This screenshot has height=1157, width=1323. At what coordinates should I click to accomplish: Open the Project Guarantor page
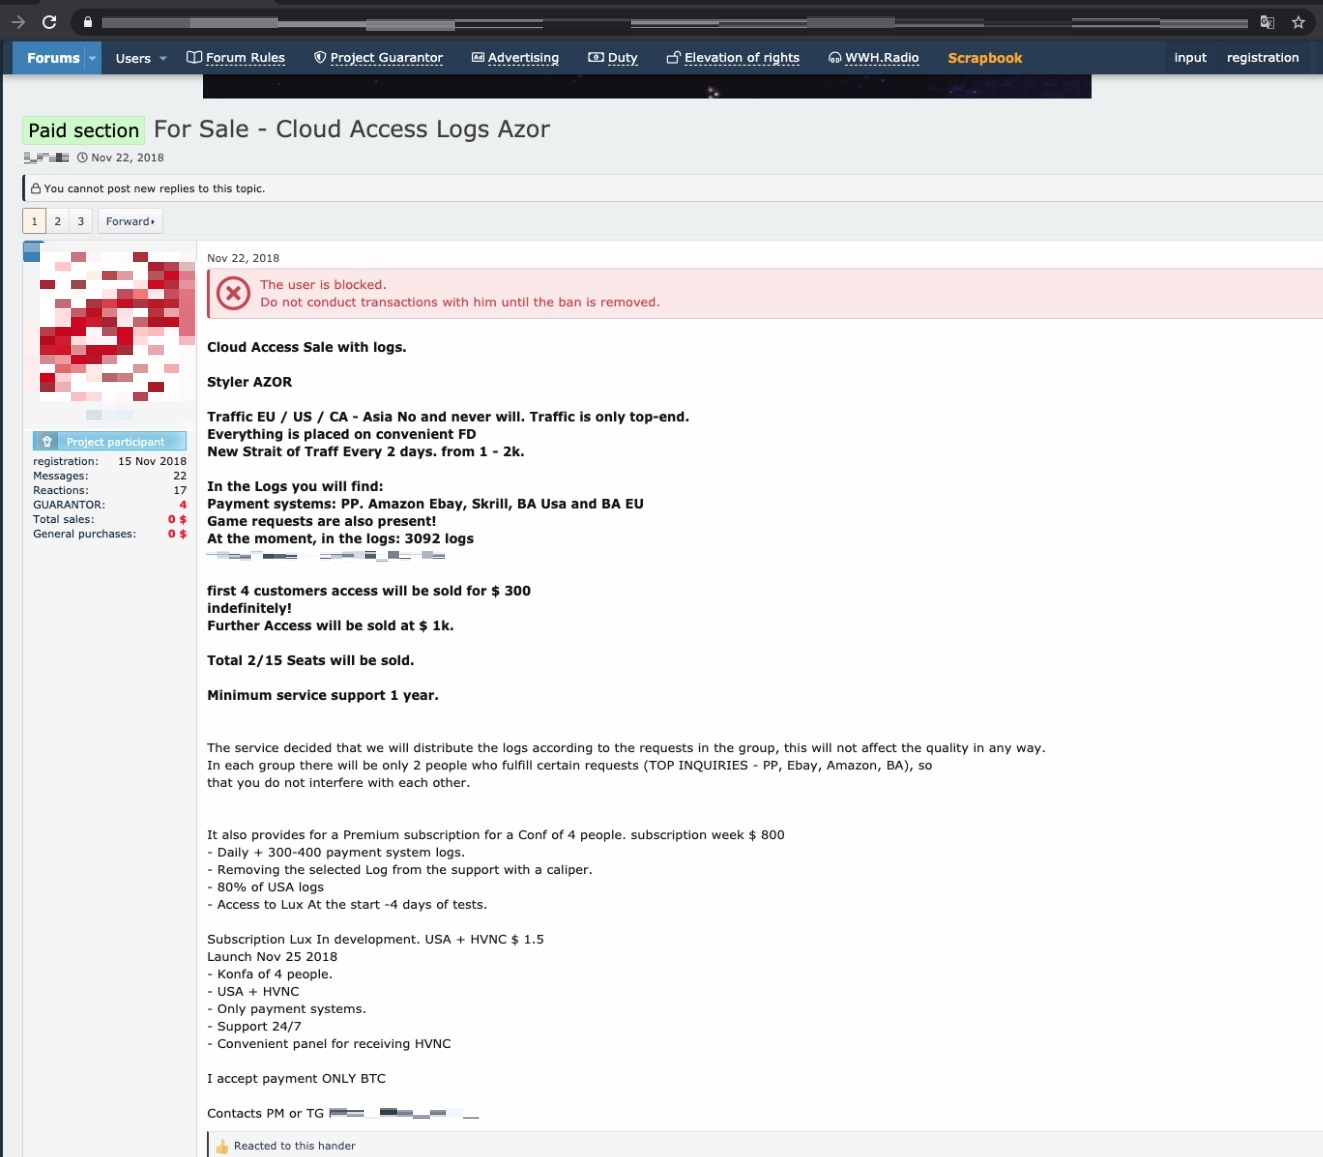click(x=378, y=58)
